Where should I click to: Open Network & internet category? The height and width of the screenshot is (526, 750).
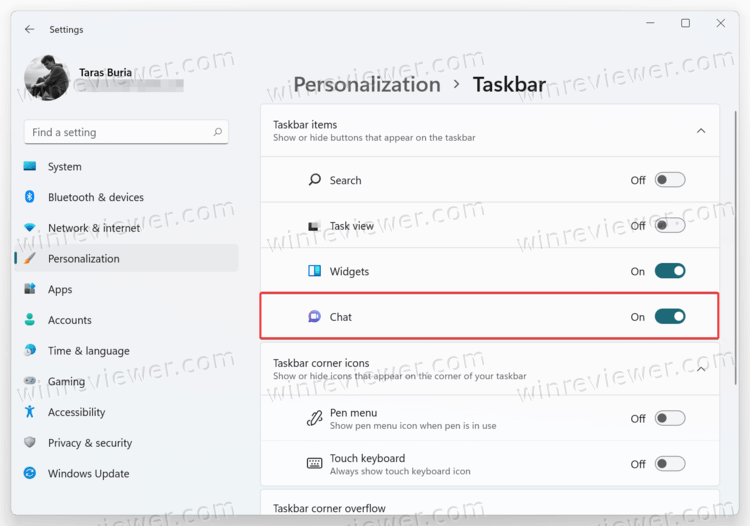(126, 228)
